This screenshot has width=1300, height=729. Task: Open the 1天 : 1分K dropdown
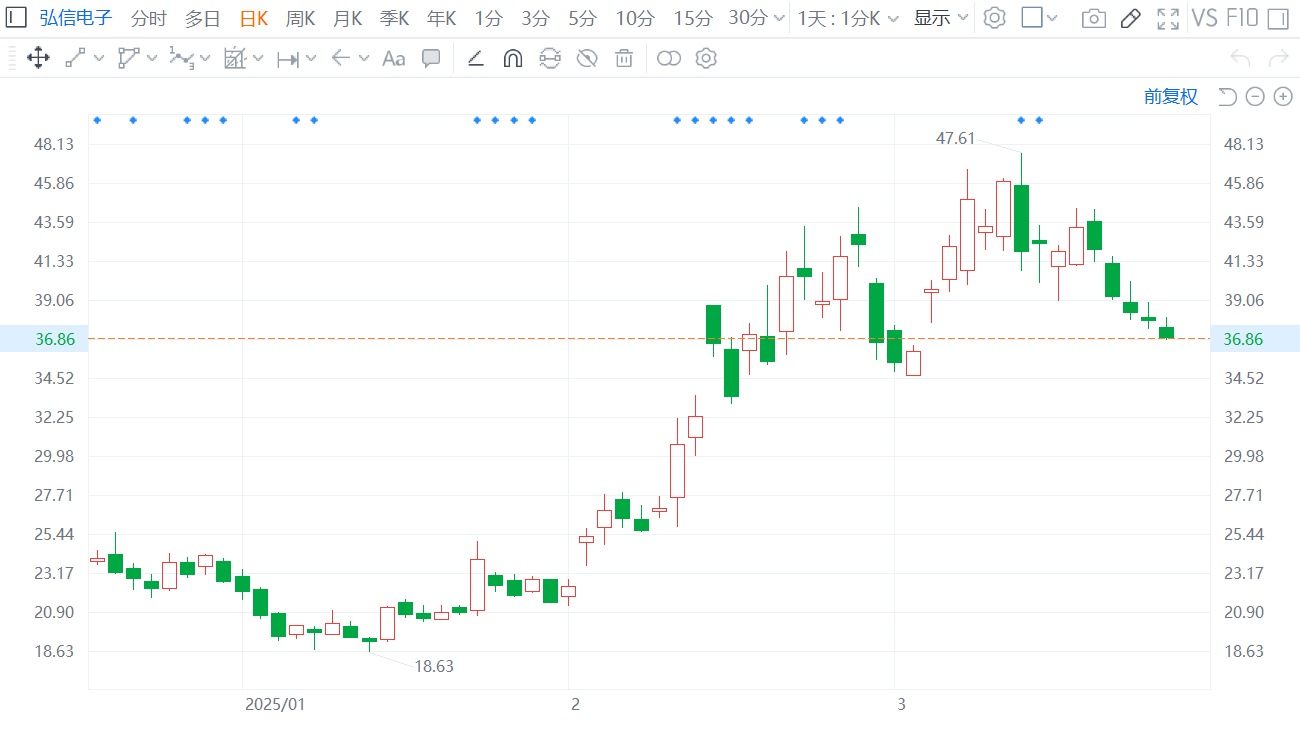pos(848,18)
